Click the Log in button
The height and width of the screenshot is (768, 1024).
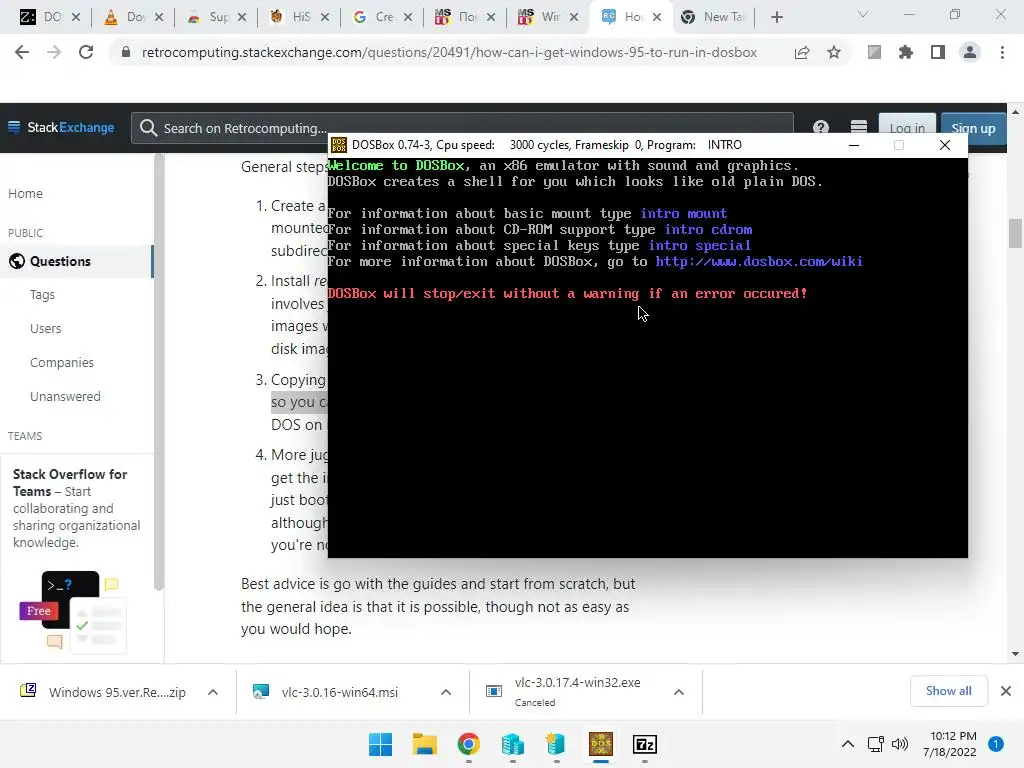[x=907, y=128]
